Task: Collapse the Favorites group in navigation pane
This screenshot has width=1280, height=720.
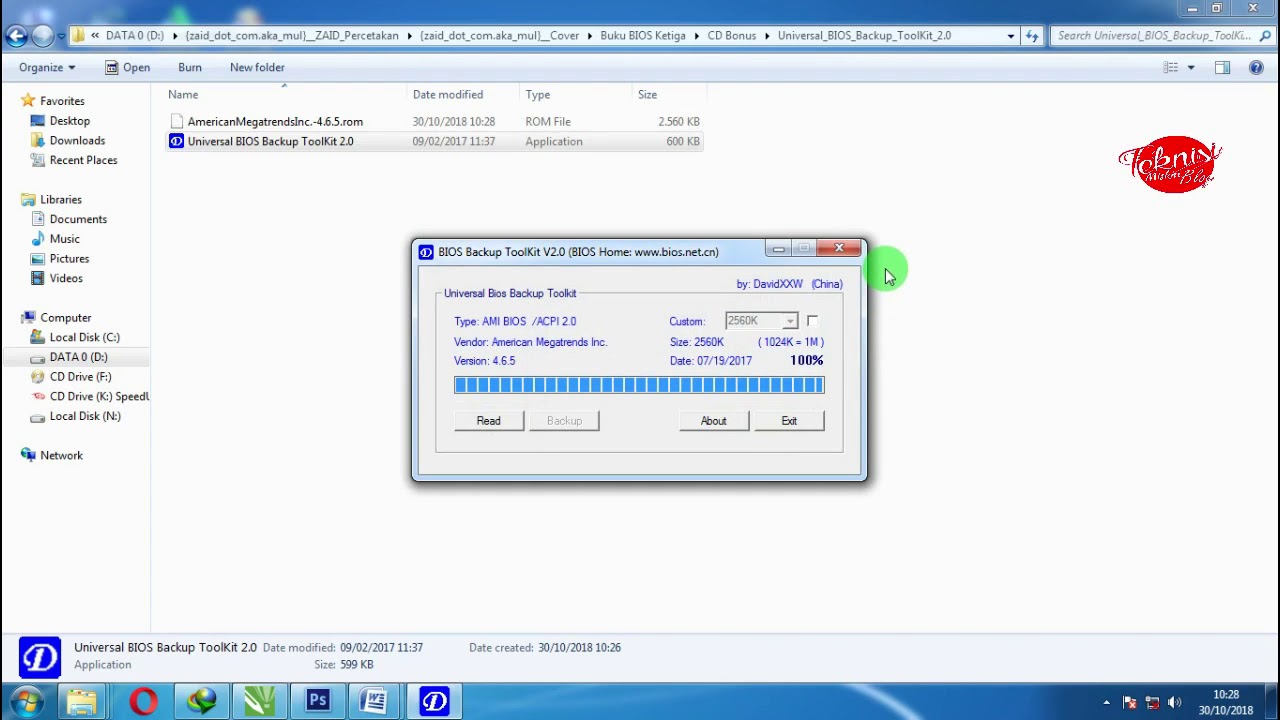Action: (62, 101)
